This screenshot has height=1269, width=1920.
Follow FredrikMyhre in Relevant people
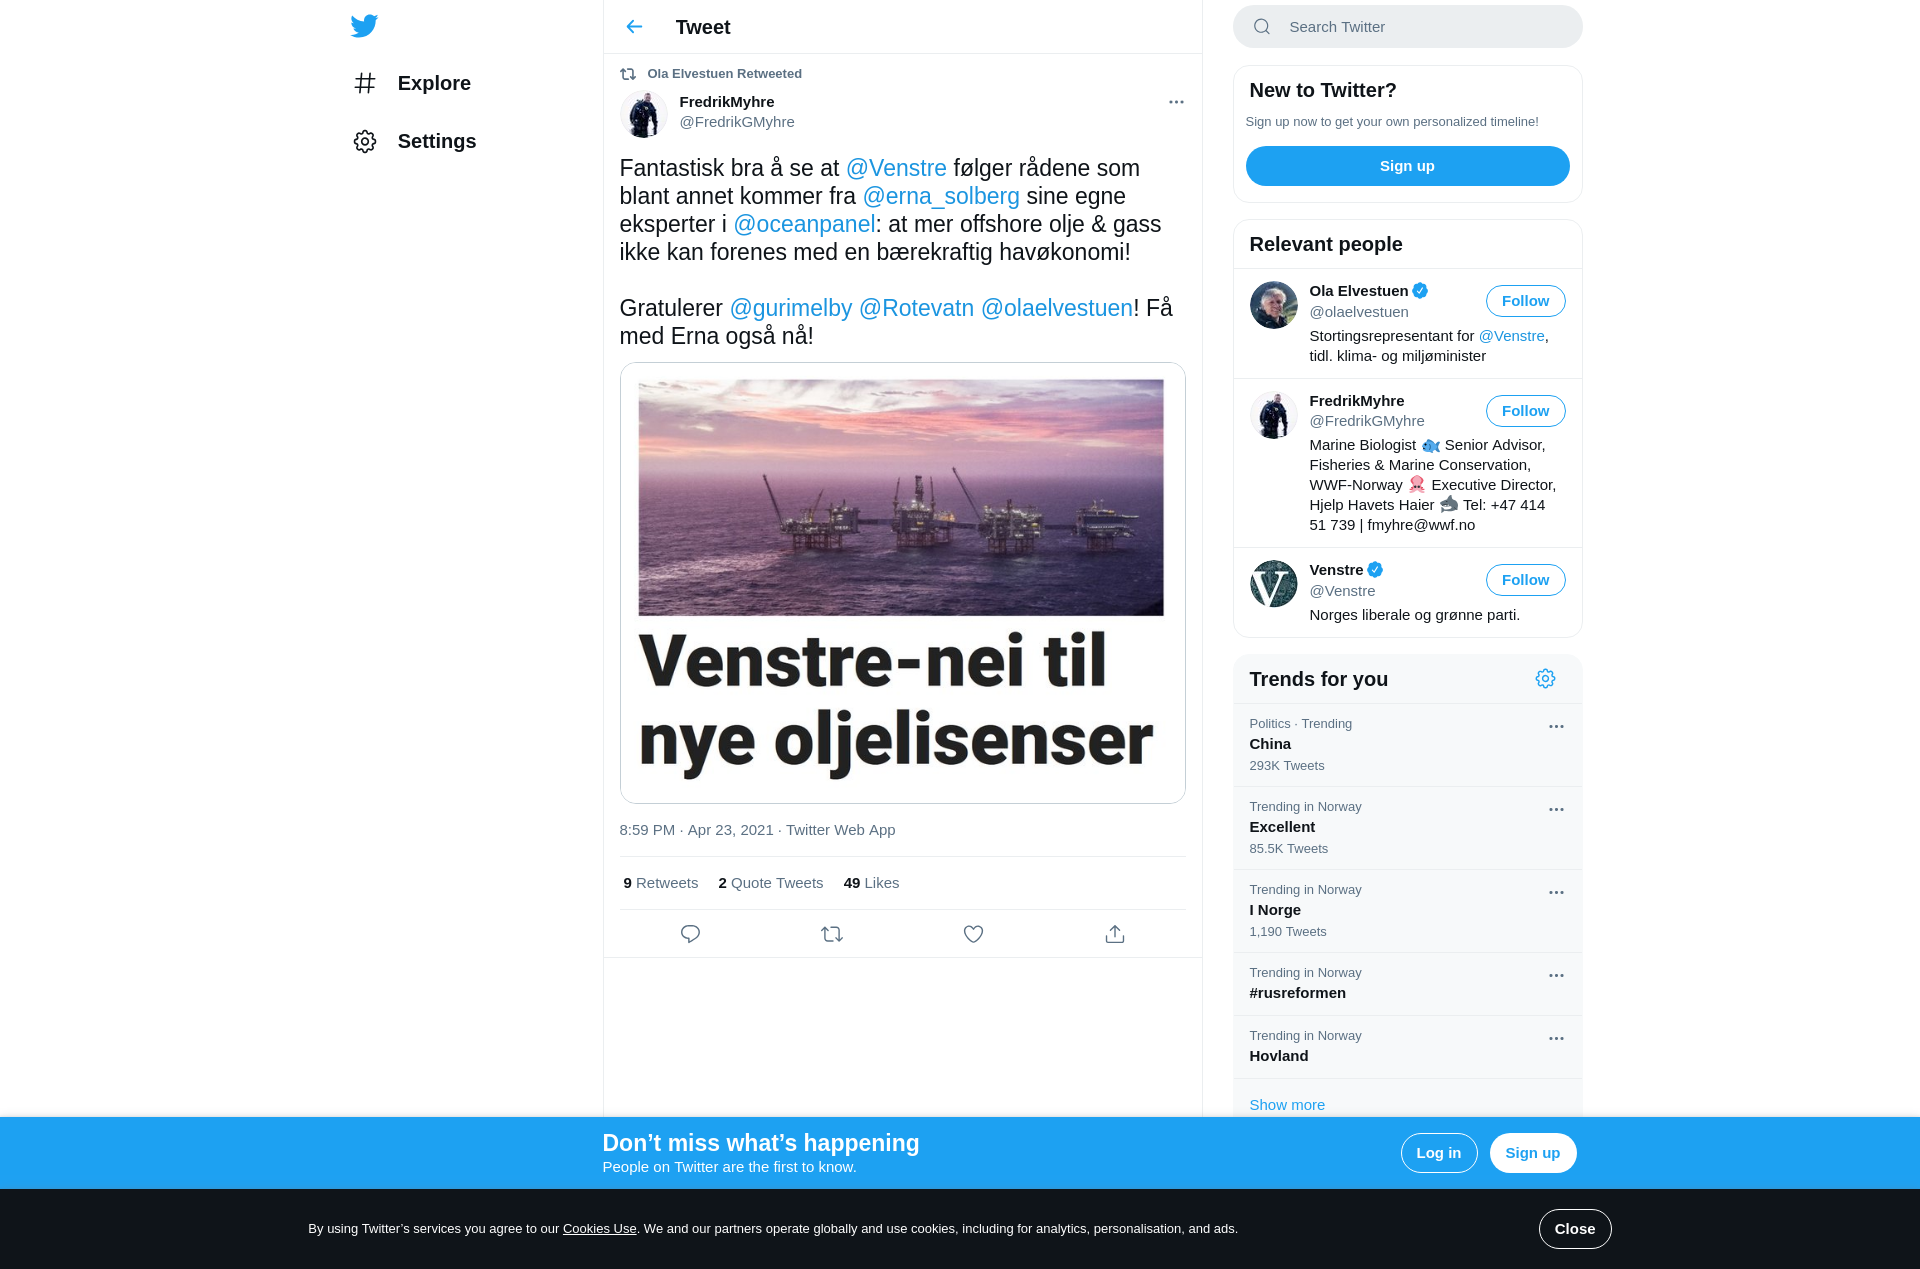(x=1525, y=411)
